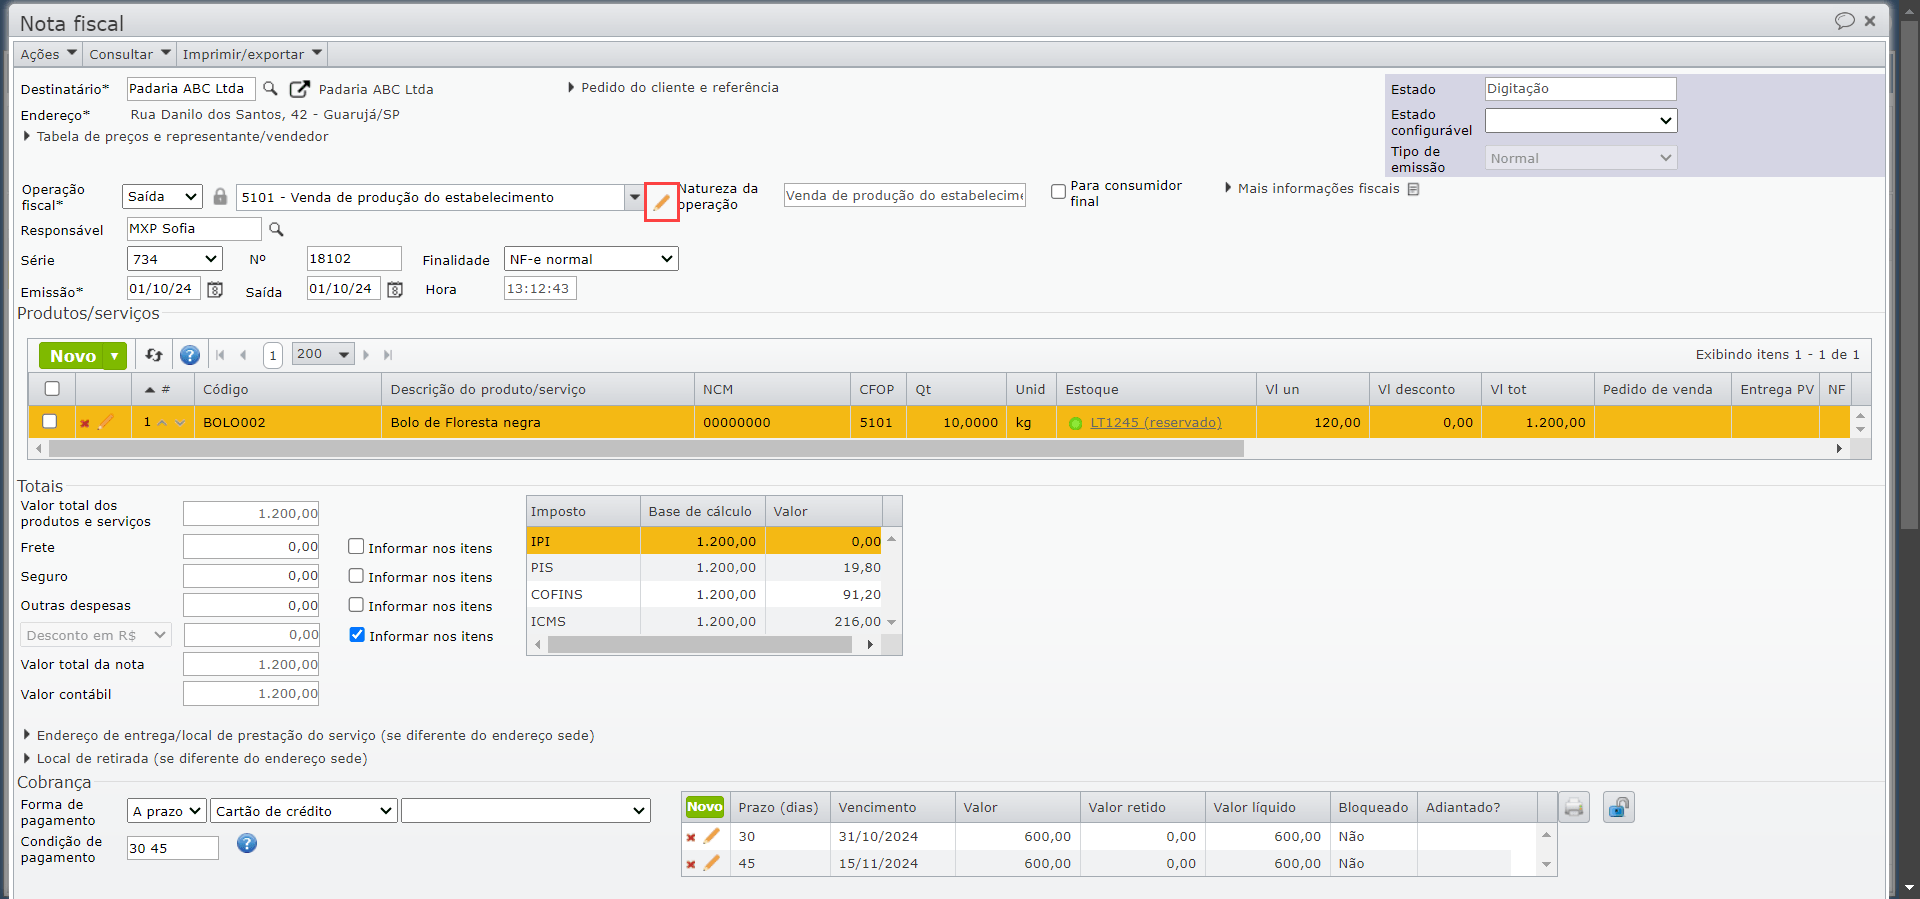Enable the Para consumidor final checkbox
The width and height of the screenshot is (1920, 899).
pos(1058,192)
